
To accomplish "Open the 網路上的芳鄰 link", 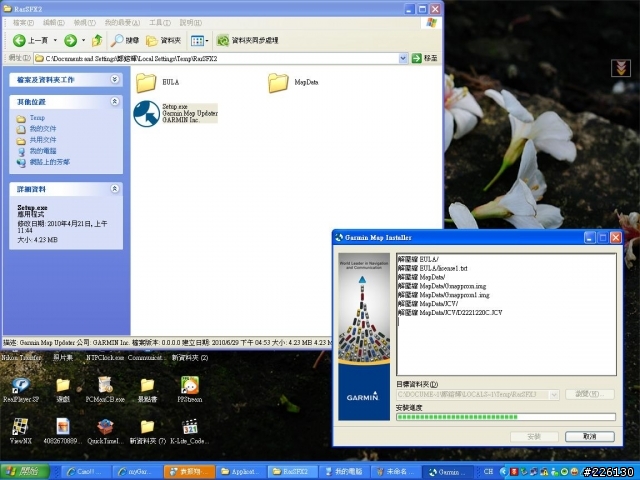I will point(49,162).
